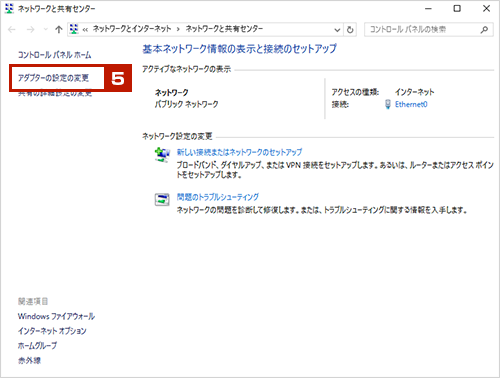
Task: Click the address bar network icon
Action: [74, 29]
